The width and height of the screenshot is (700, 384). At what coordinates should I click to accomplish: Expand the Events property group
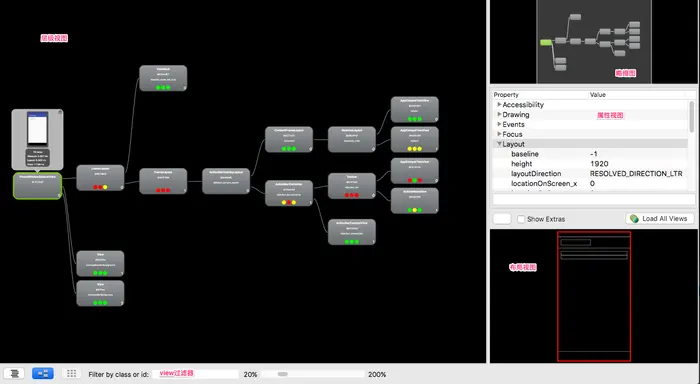click(x=499, y=124)
